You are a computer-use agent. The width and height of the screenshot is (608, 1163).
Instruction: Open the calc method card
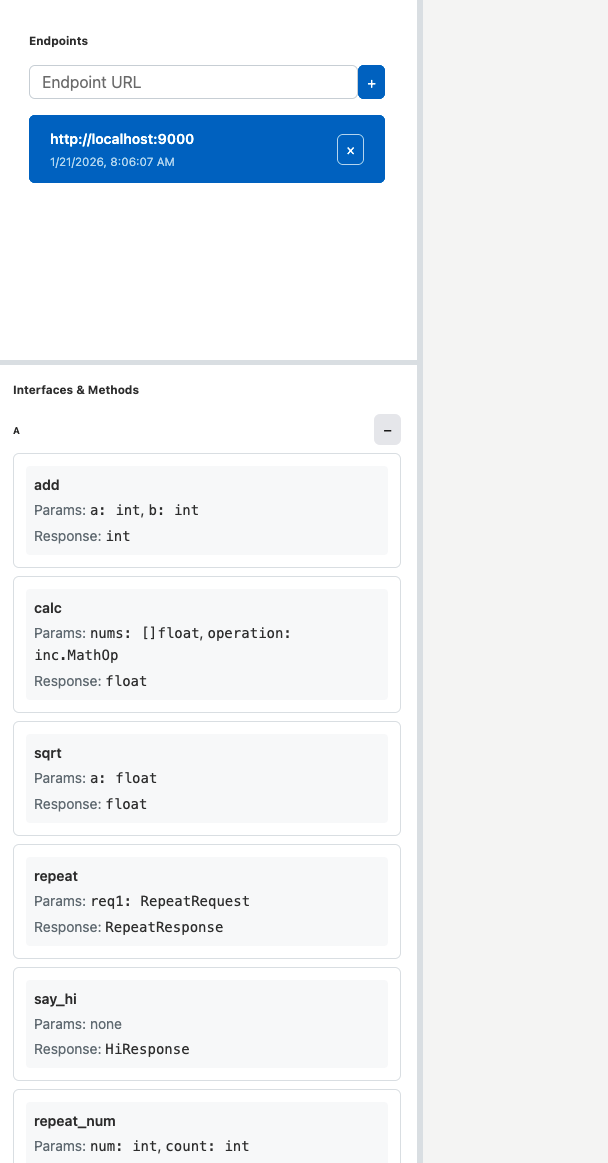(x=207, y=644)
